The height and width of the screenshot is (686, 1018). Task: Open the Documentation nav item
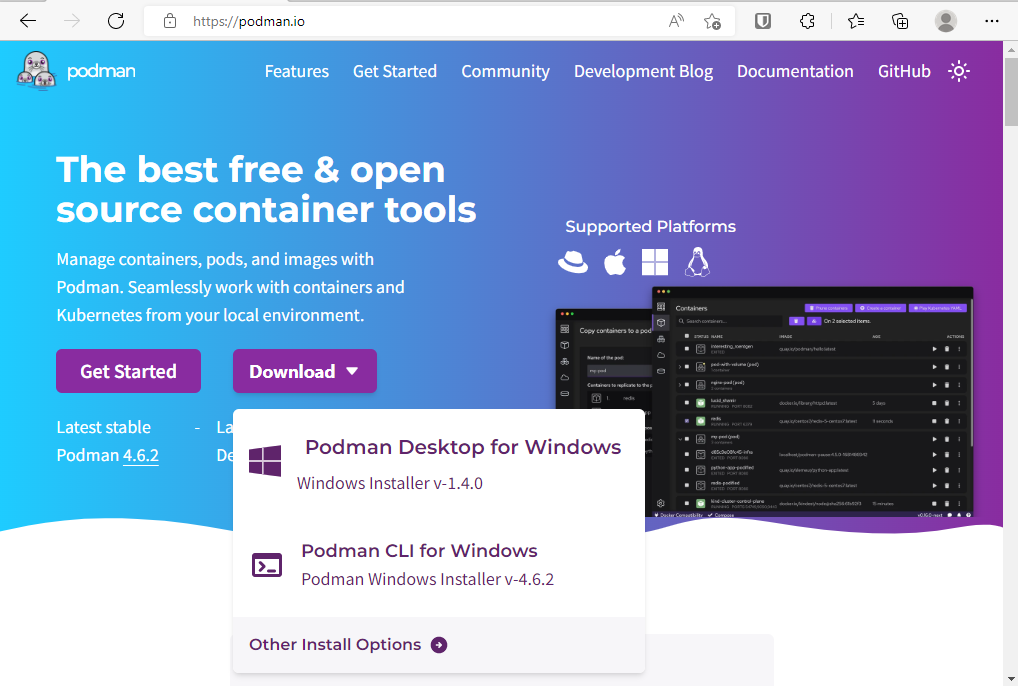(795, 71)
